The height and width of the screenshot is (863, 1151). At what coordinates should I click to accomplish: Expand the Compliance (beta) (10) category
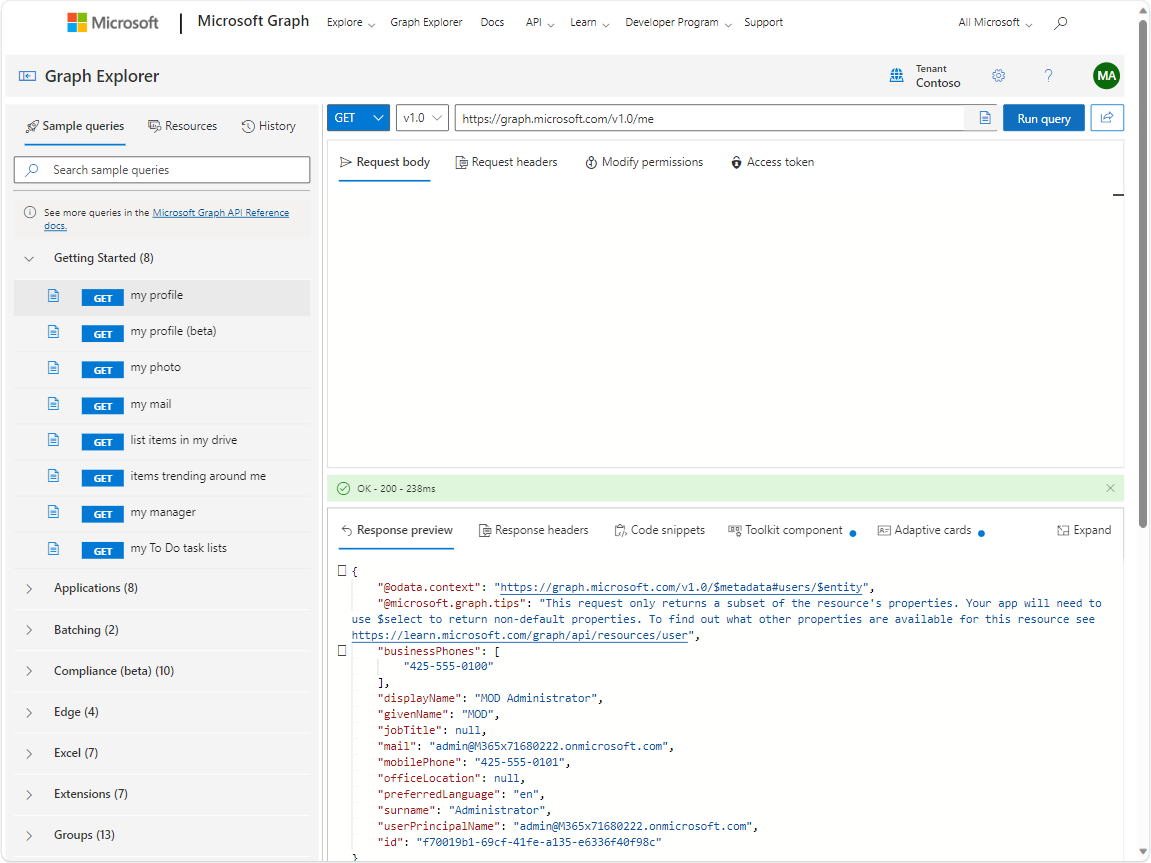click(x=29, y=671)
